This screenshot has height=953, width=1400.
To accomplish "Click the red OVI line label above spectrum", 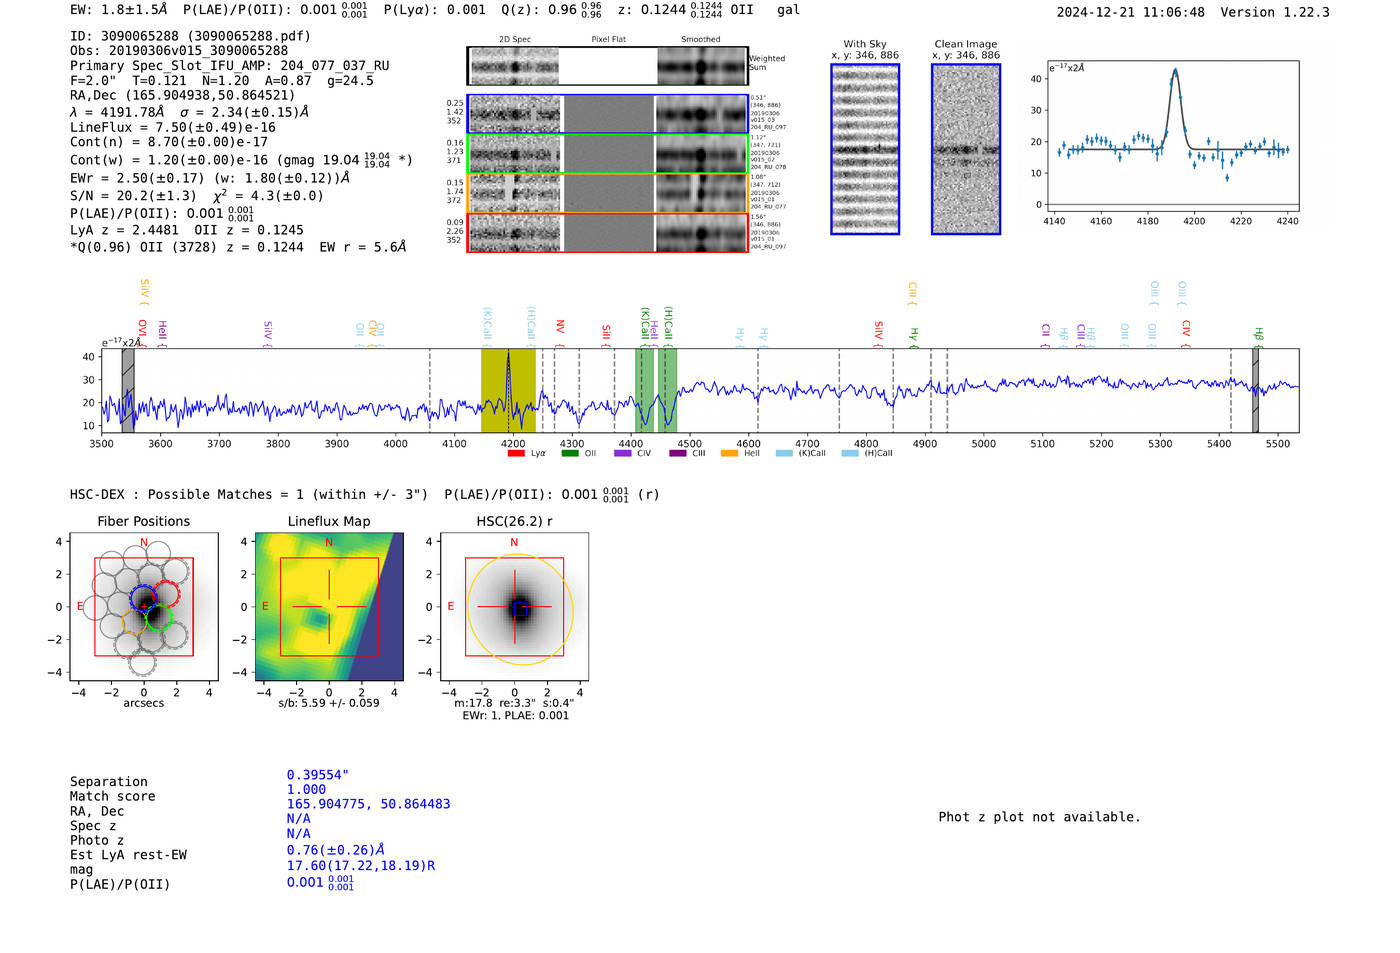I will [142, 333].
